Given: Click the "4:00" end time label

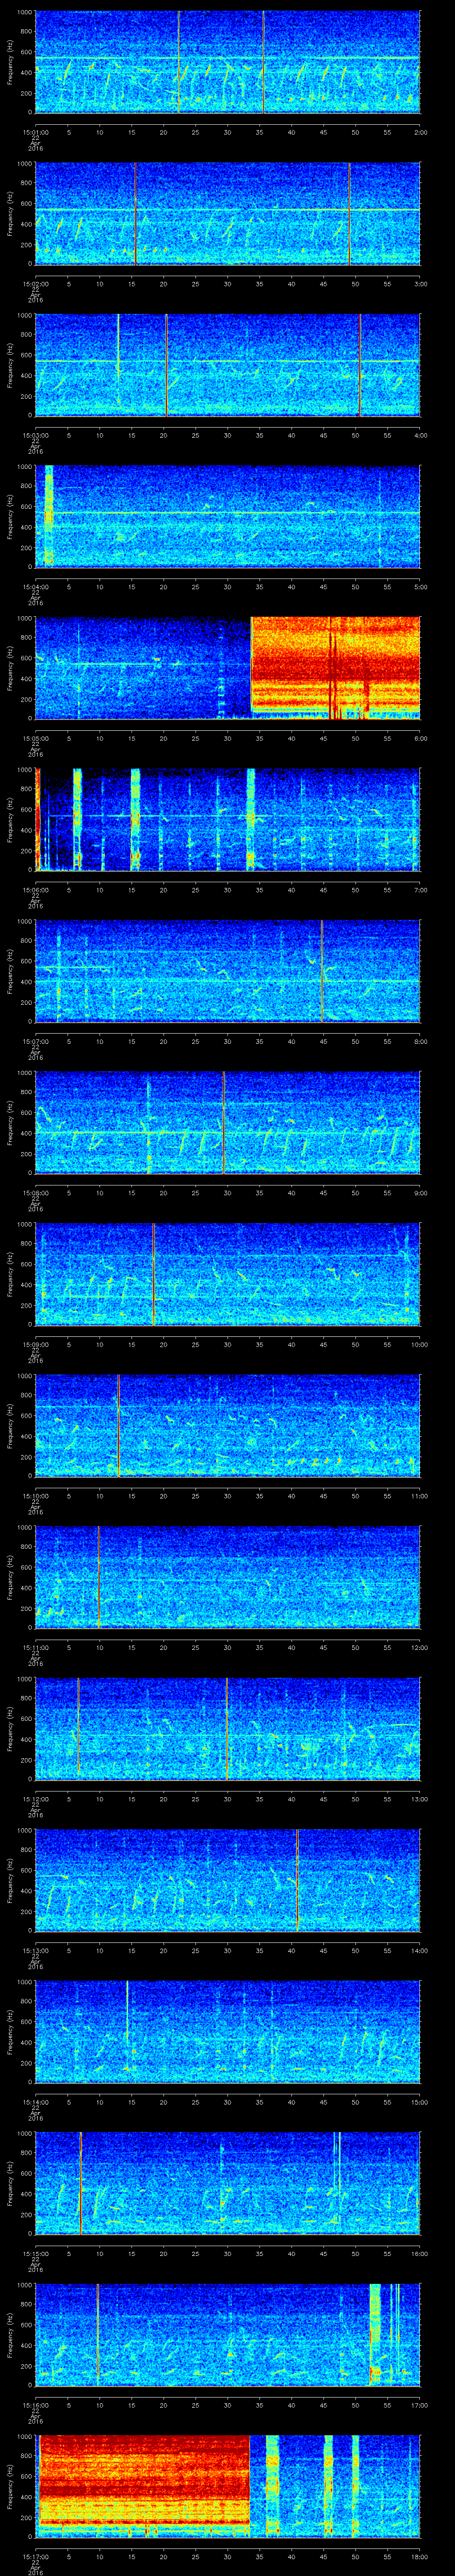Looking at the screenshot, I should pyautogui.click(x=420, y=435).
